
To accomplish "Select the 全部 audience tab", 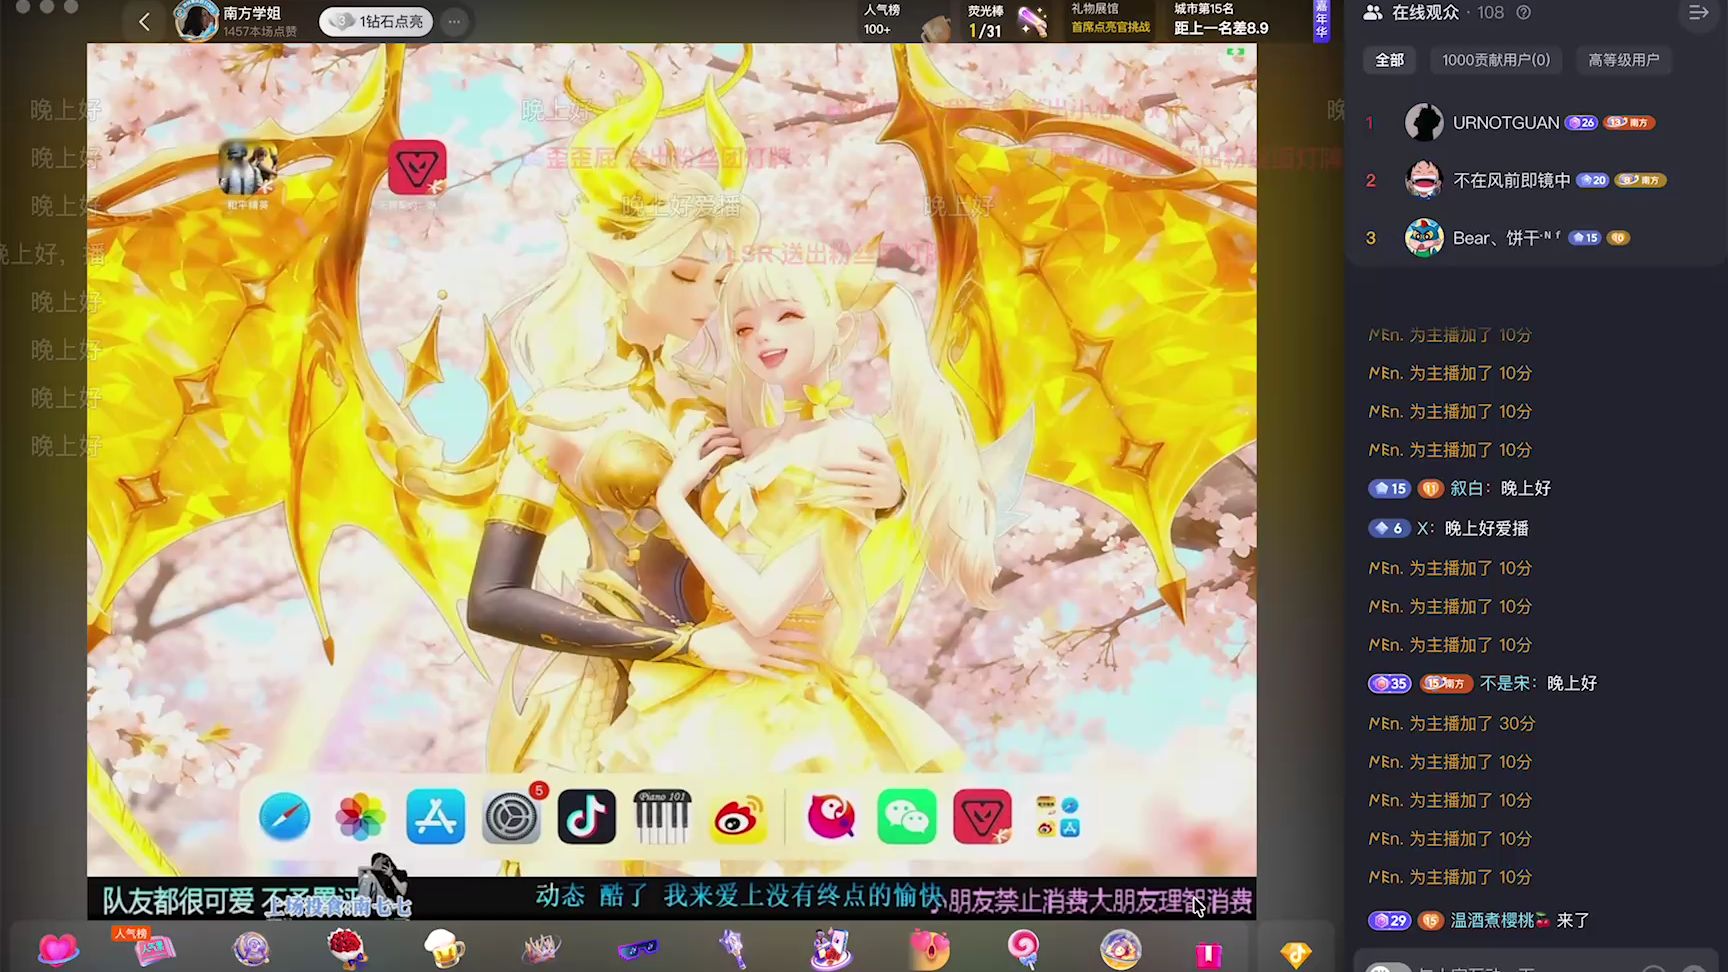I will [x=1389, y=60].
